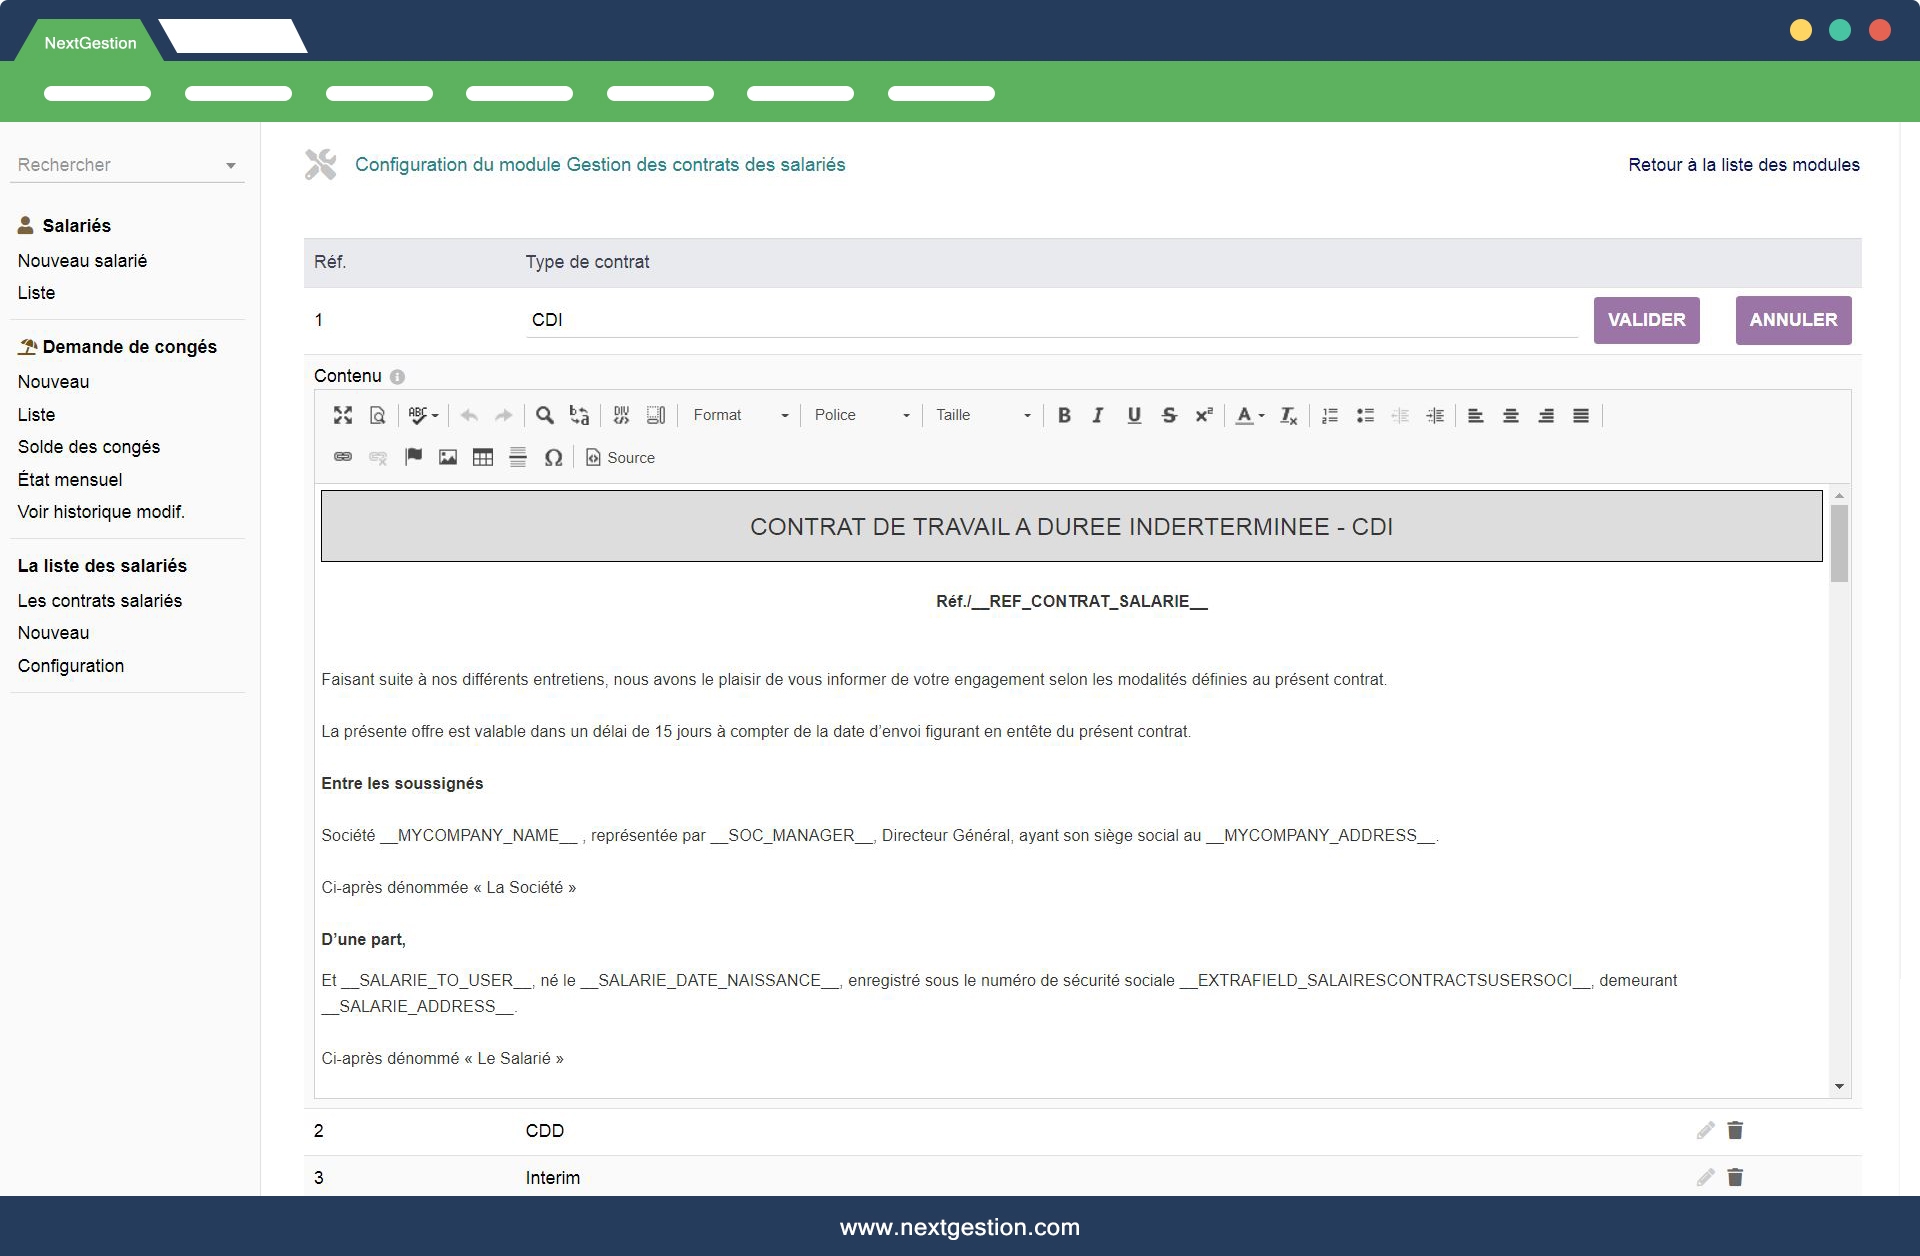Toggle bold formatting in editor
This screenshot has width=1920, height=1256.
[x=1064, y=415]
